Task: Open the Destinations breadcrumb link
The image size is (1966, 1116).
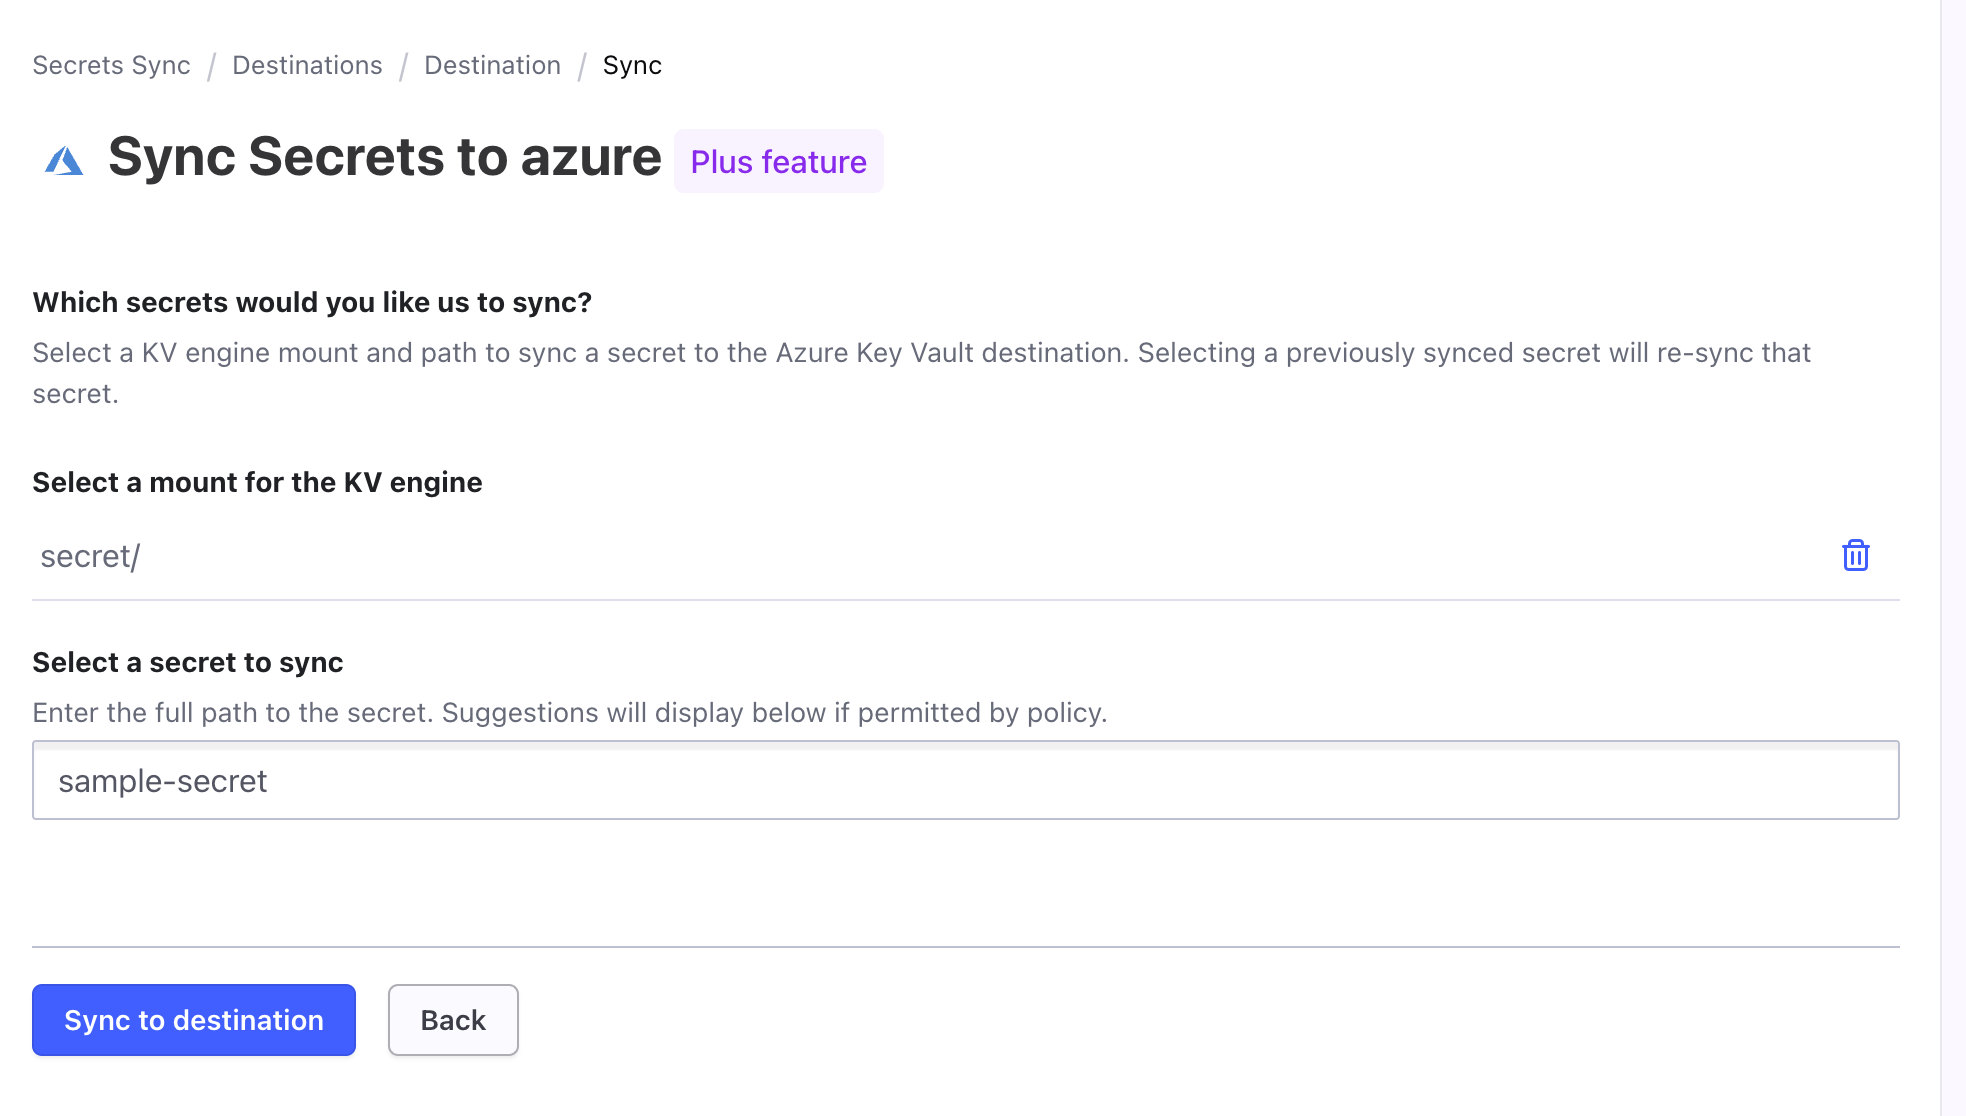Action: pyautogui.click(x=307, y=65)
